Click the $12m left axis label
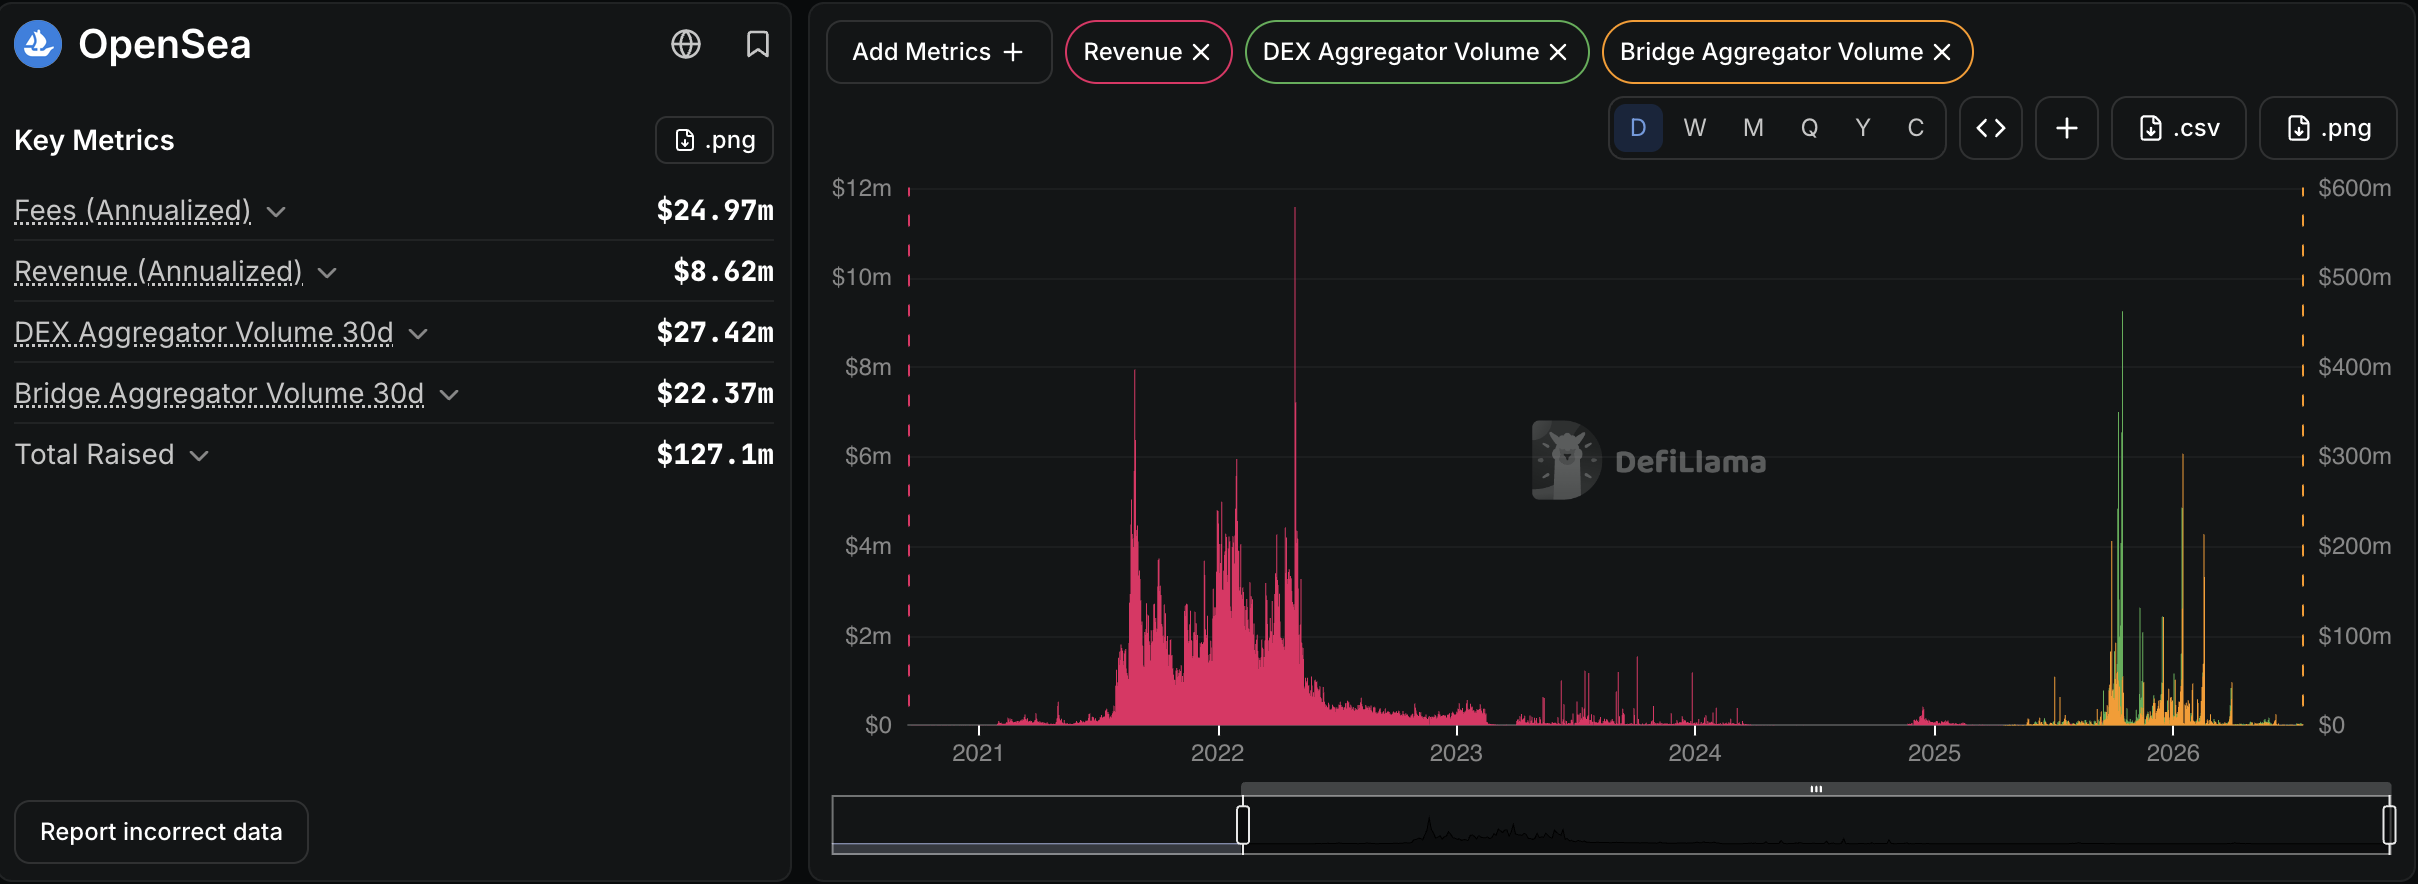The image size is (2418, 884). (x=861, y=188)
